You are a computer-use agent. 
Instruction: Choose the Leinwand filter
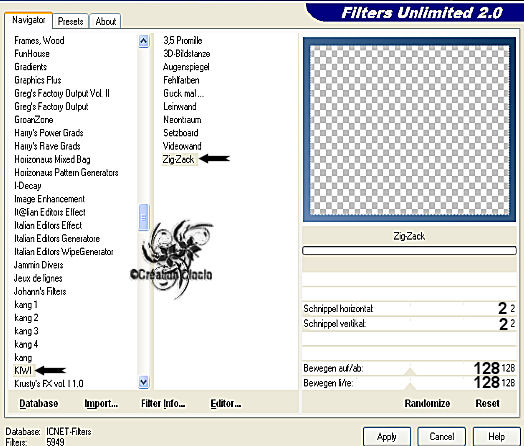(179, 106)
